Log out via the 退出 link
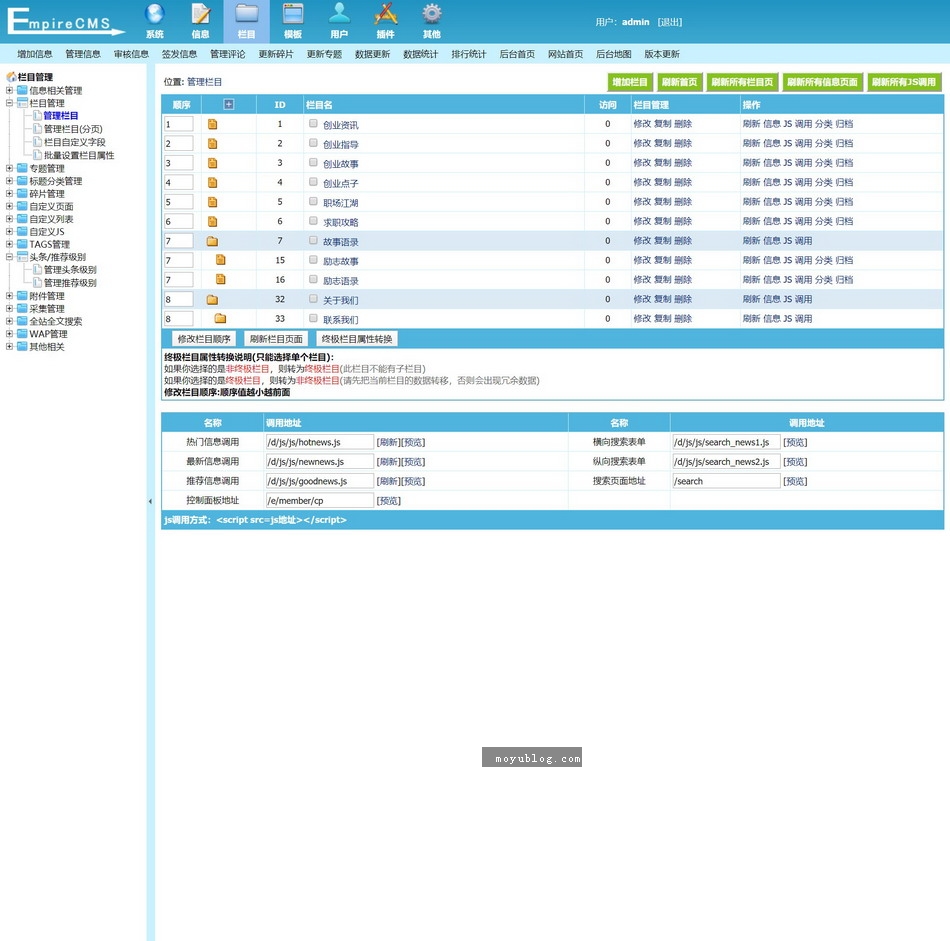The image size is (950, 941). point(670,22)
